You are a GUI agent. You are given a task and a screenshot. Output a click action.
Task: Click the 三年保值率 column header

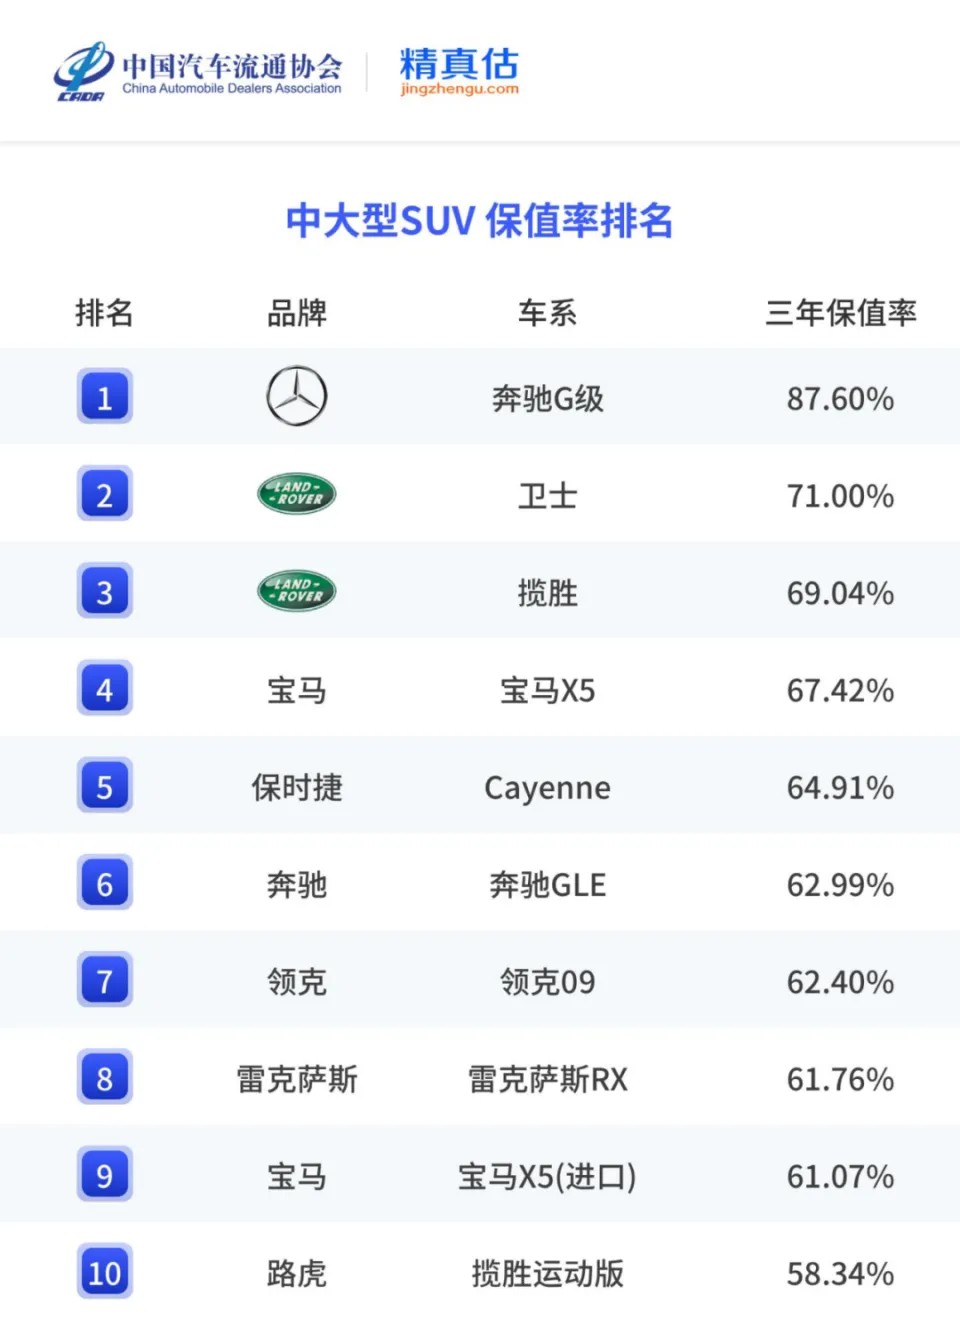[841, 313]
